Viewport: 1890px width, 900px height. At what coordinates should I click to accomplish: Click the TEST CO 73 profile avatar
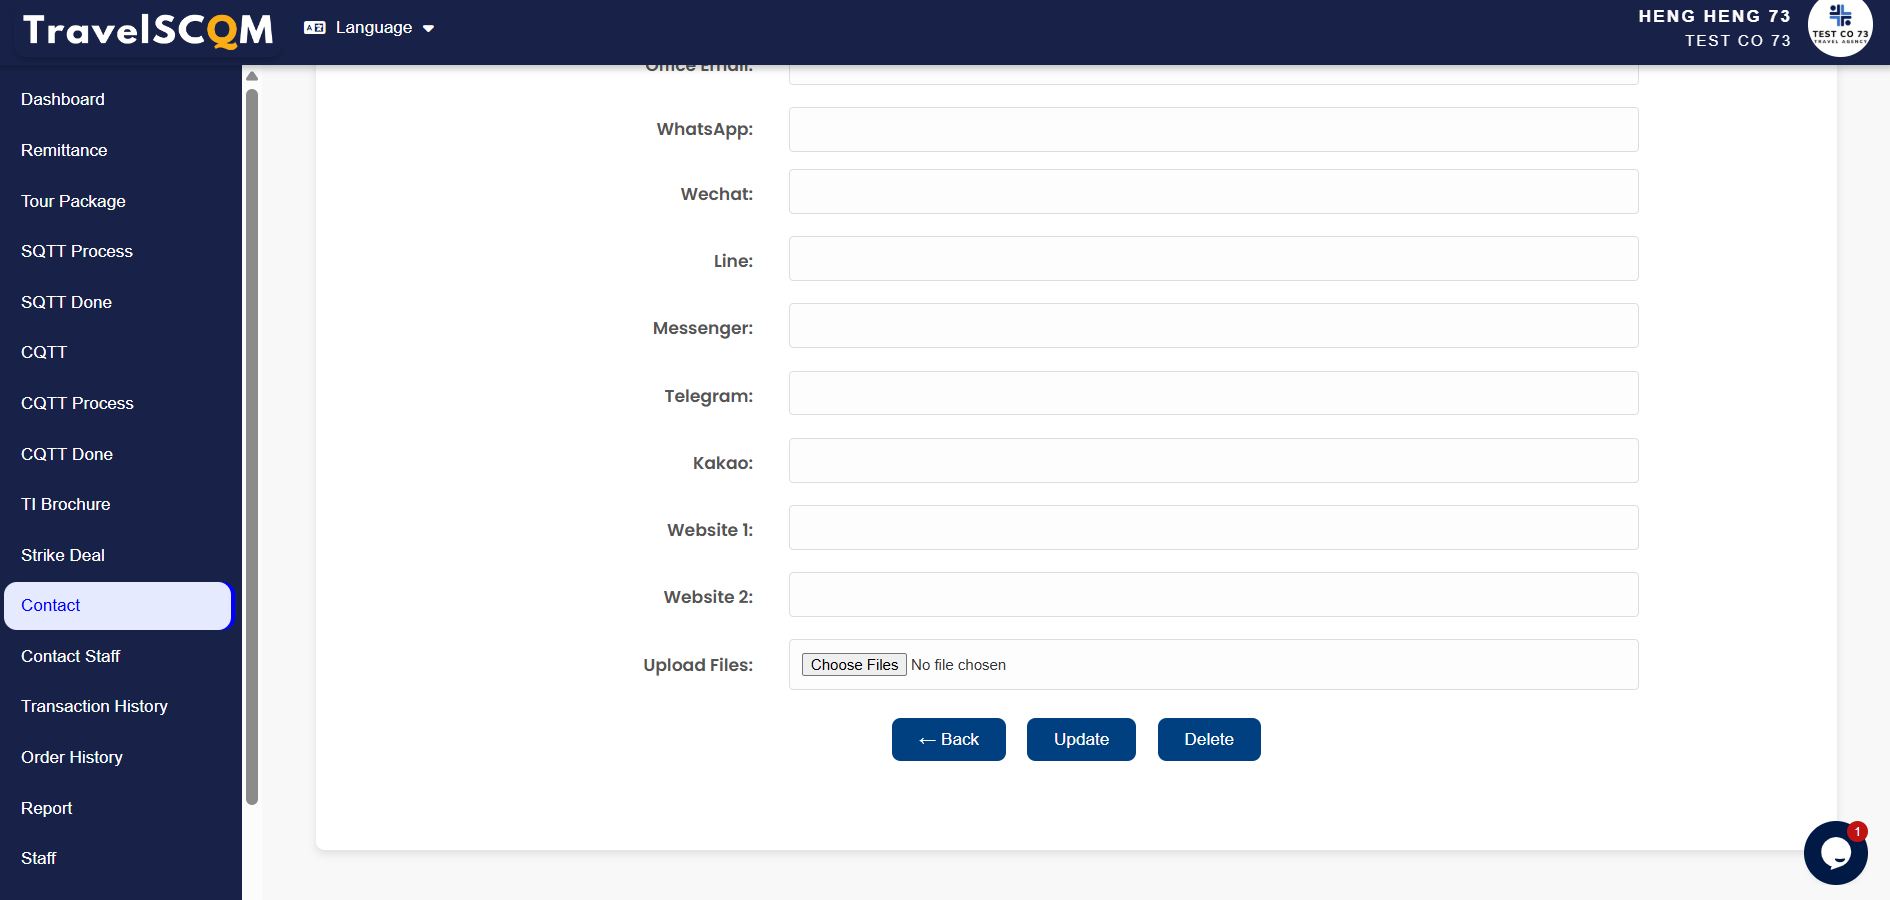coord(1840,28)
